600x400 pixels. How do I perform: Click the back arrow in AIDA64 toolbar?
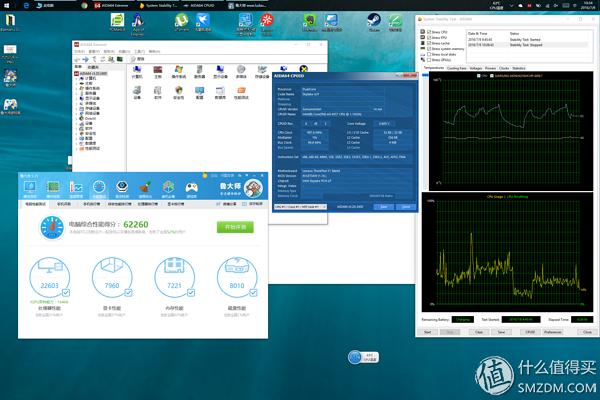tap(78, 59)
